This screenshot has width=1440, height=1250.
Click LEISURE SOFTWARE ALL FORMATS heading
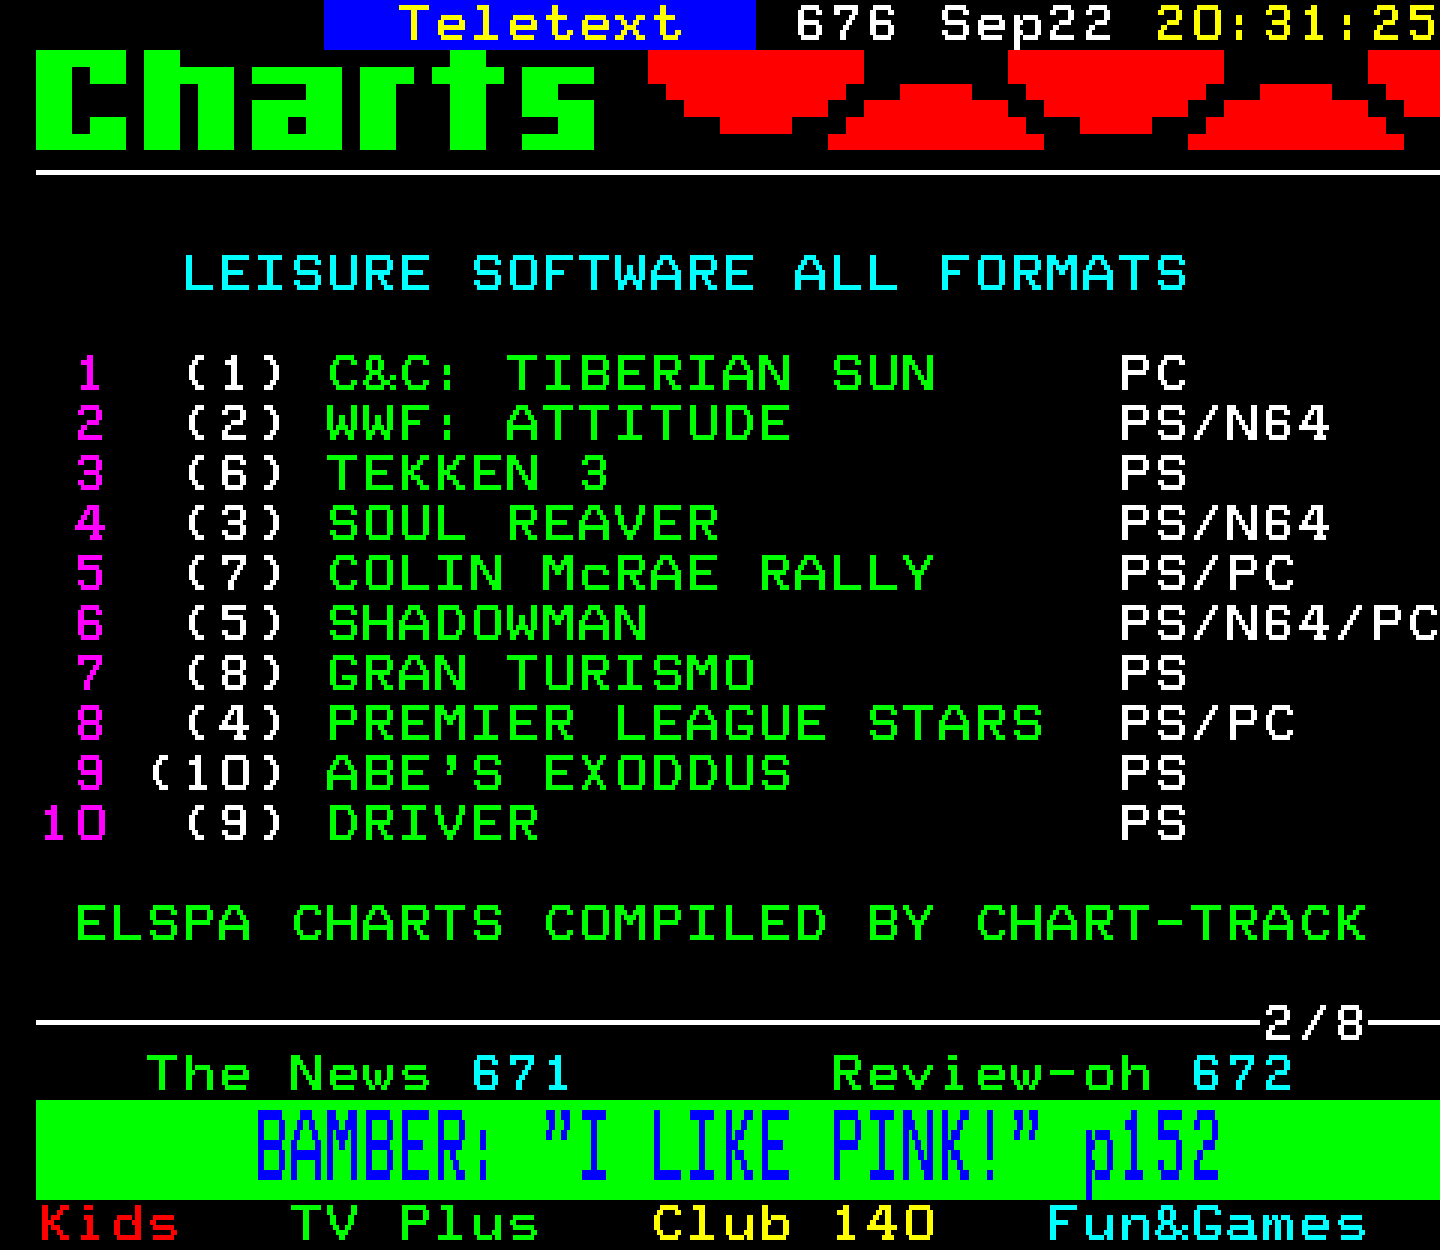pyautogui.click(x=684, y=273)
